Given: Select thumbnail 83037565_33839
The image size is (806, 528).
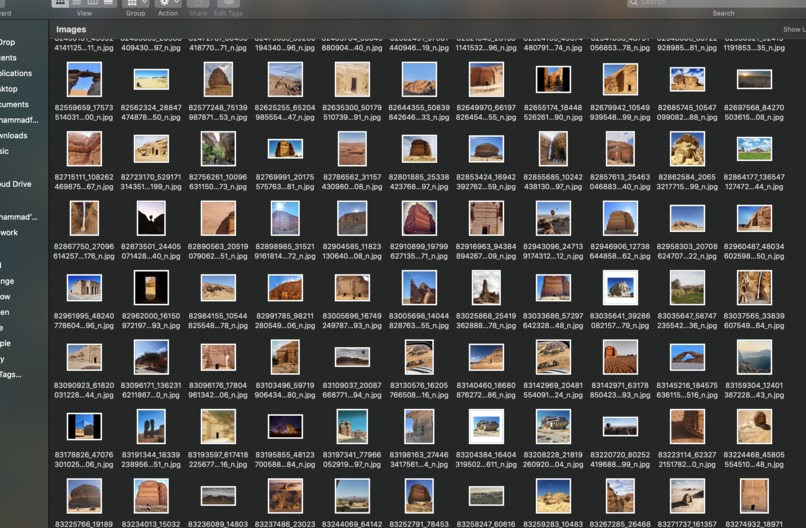Looking at the screenshot, I should pos(754,287).
